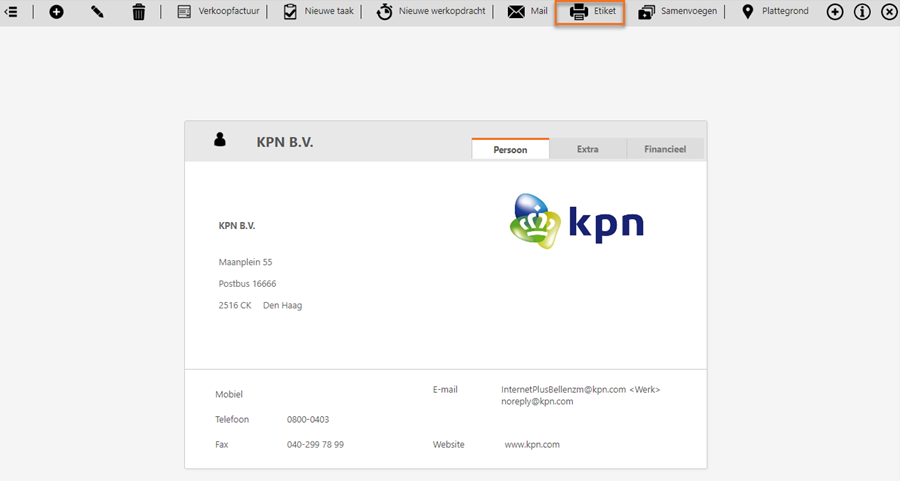The height and width of the screenshot is (482, 900).
Task: Click the bold KPN B.V. name above the address
Action: 237,226
